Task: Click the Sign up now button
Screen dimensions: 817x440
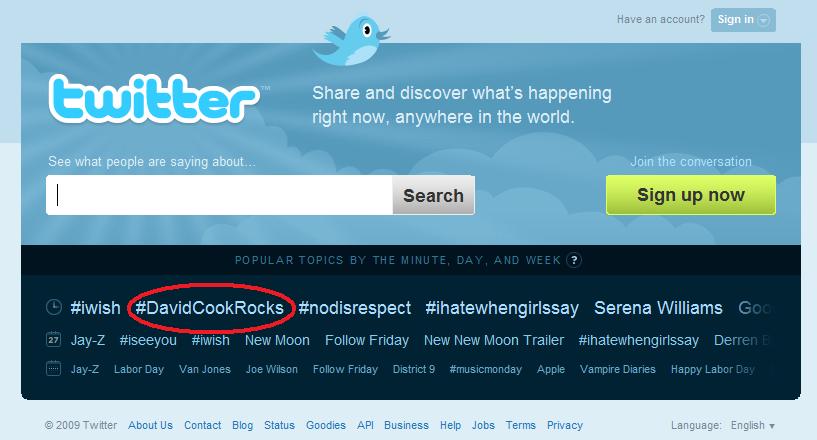Action: 690,195
